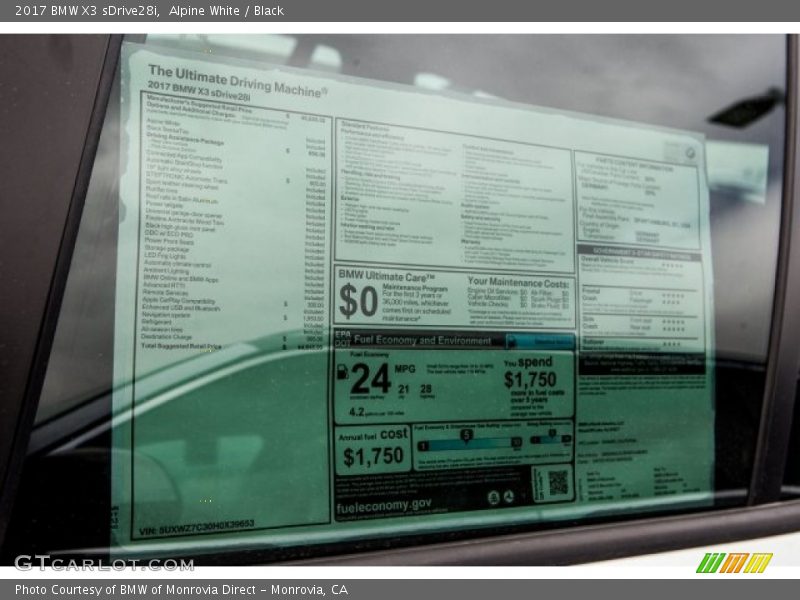Click the striped logo in bottom-right corner
Screen dimensions: 800x600
click(x=734, y=562)
